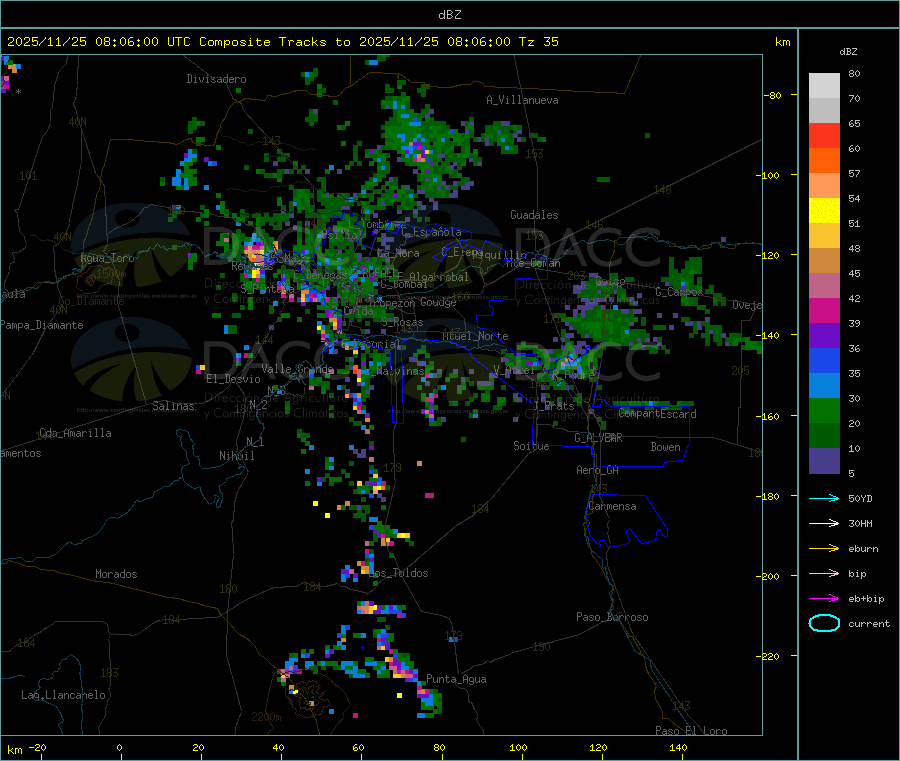Click the Lag.Llancanelo map label
The image size is (900, 761).
64,695
